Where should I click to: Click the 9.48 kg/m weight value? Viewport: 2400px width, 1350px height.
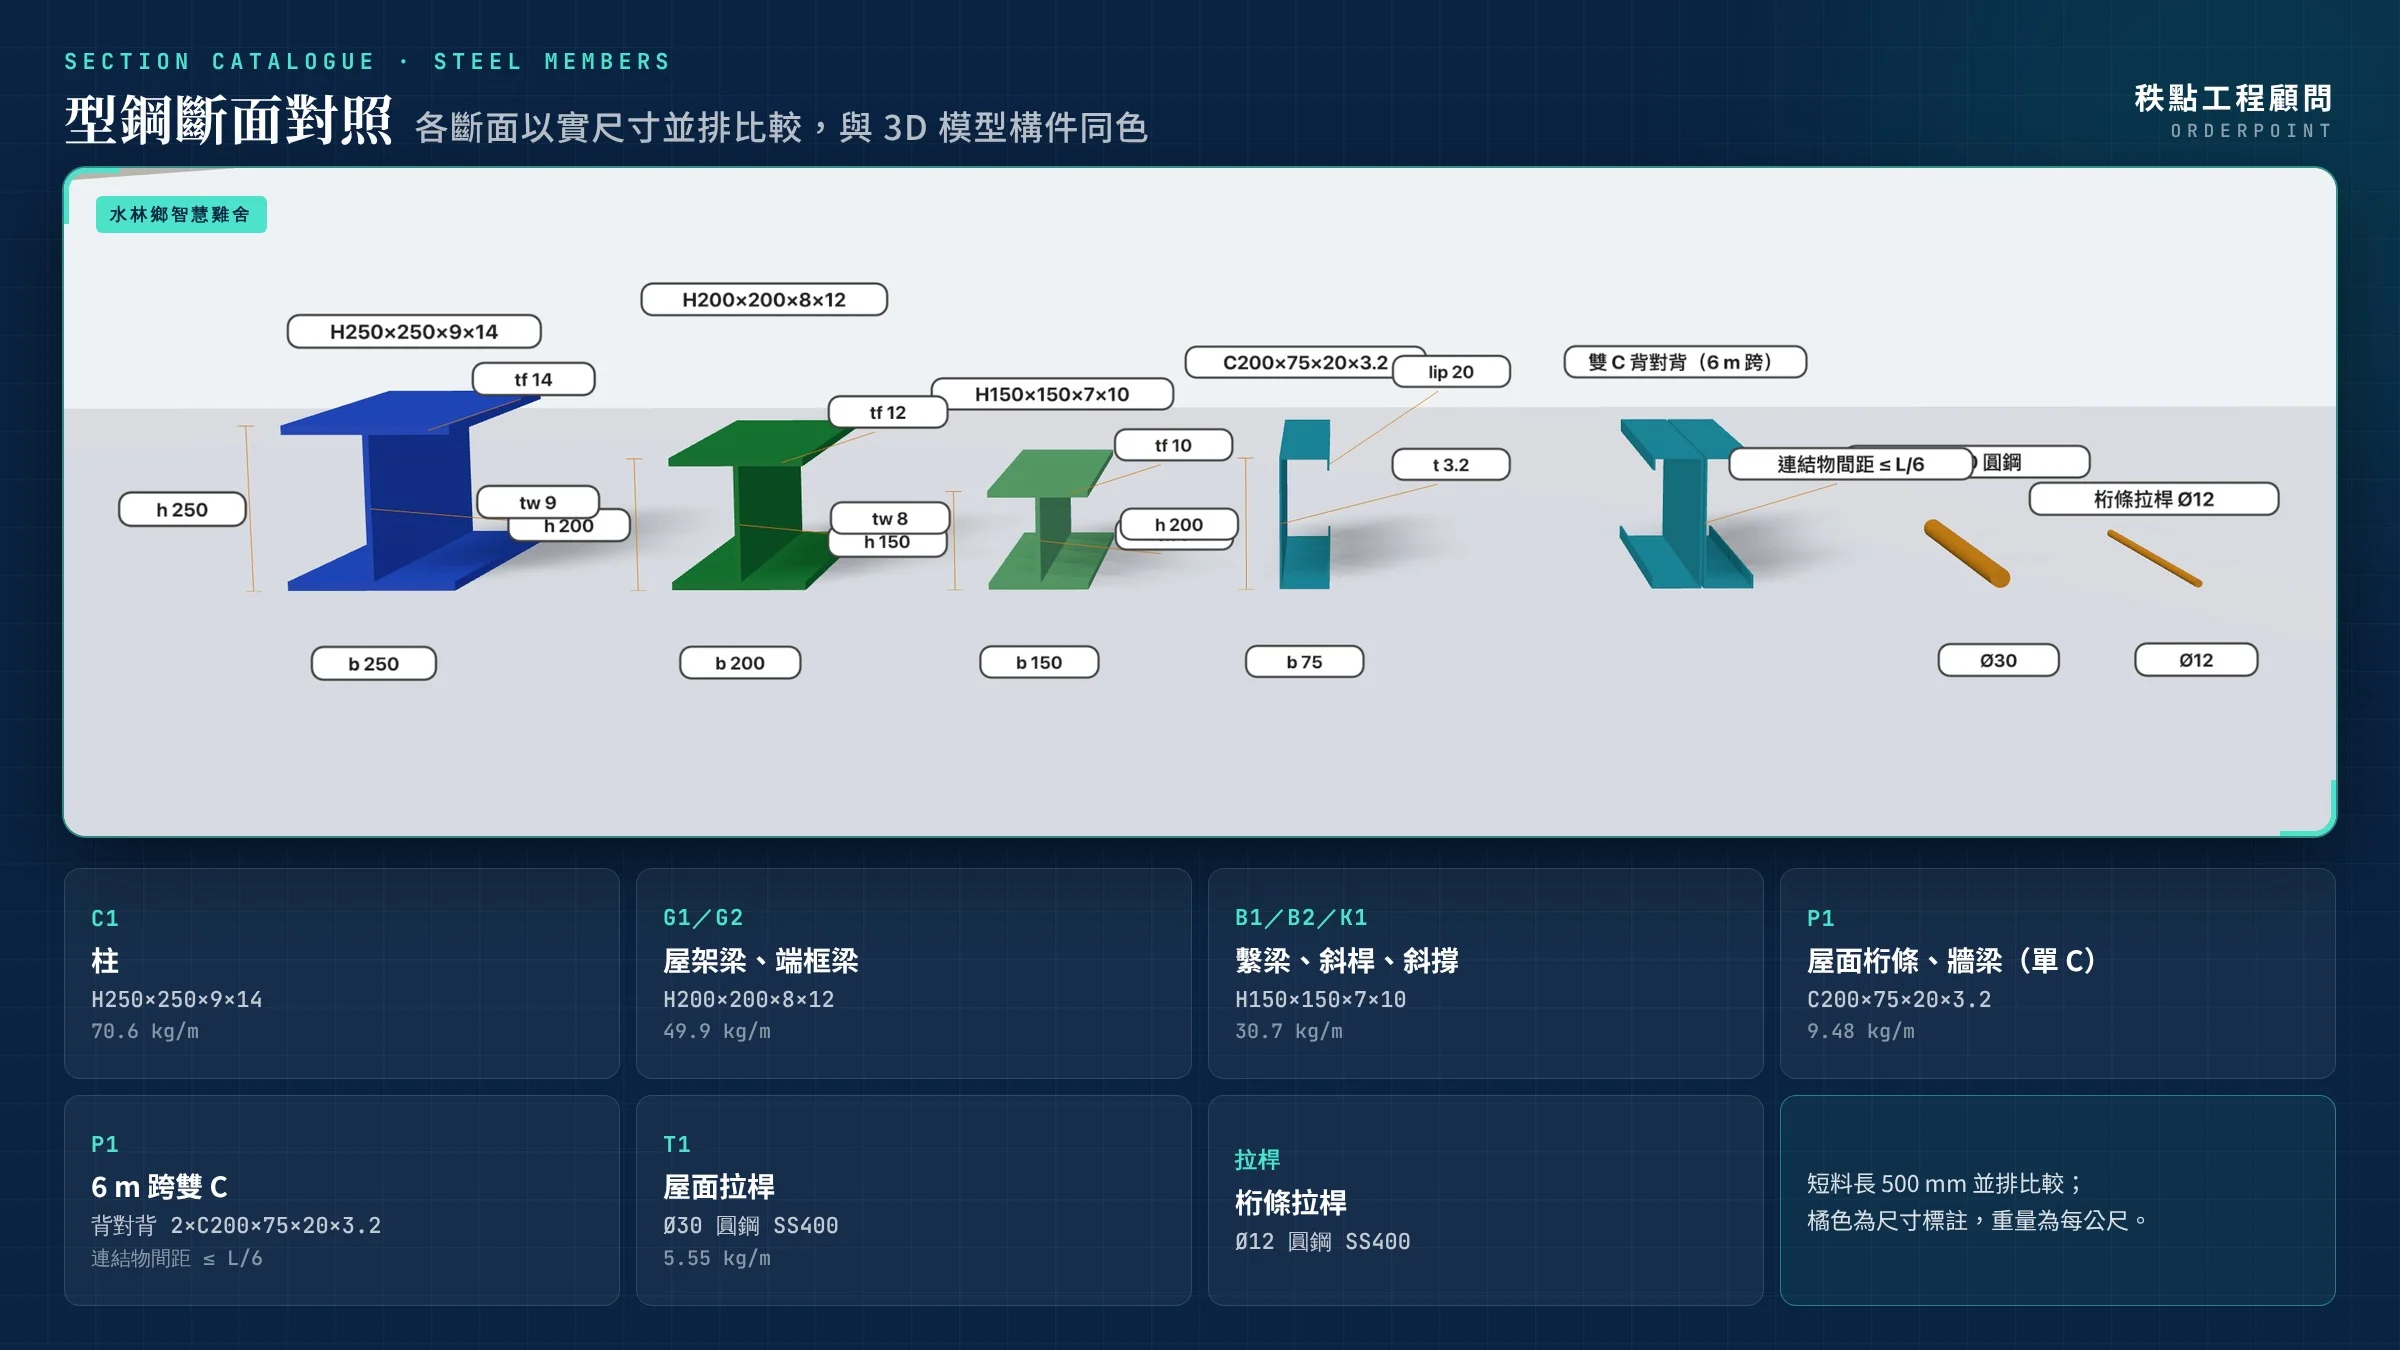tap(1861, 1031)
